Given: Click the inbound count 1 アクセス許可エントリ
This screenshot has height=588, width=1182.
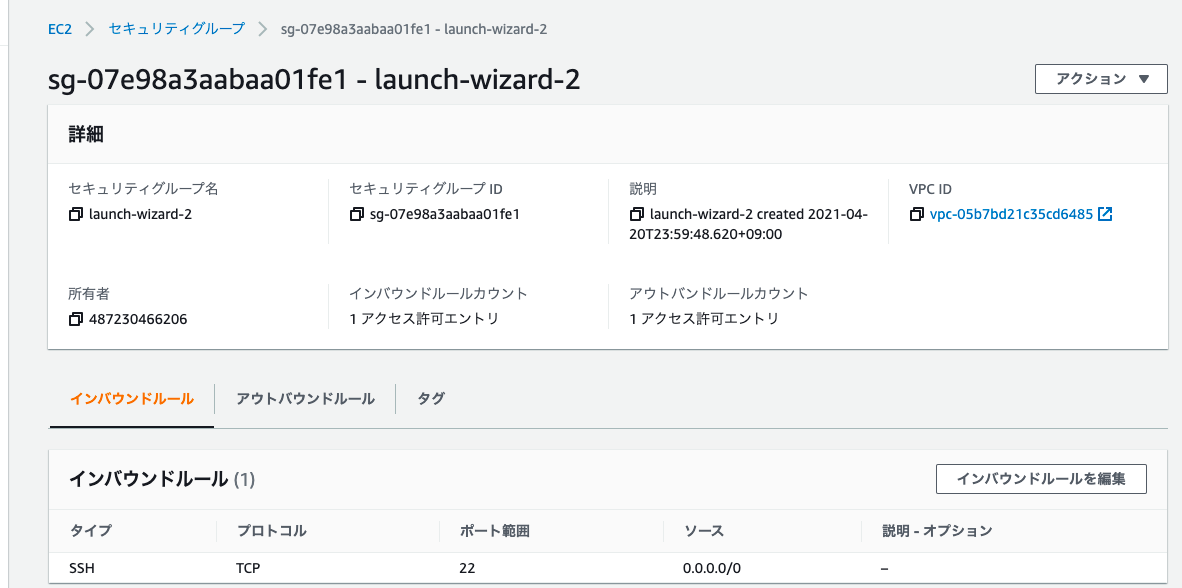Looking at the screenshot, I should coord(424,319).
